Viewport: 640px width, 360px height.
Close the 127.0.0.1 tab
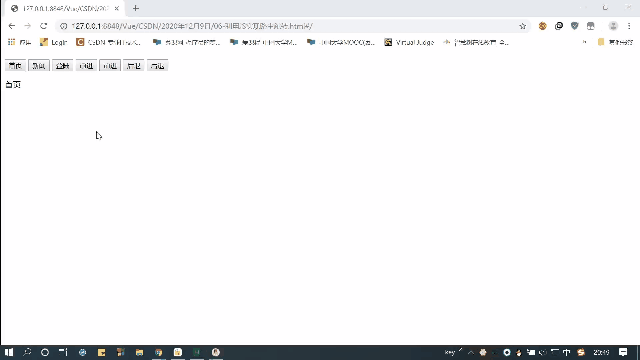(x=117, y=8)
